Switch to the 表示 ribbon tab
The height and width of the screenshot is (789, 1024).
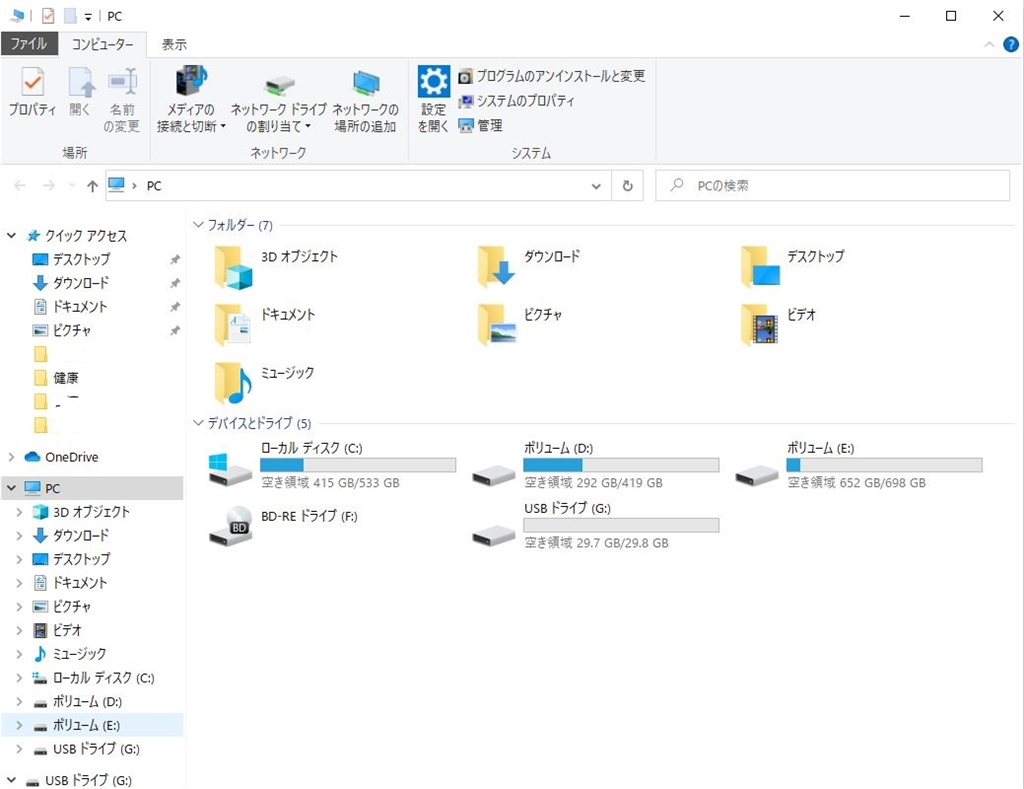(x=174, y=44)
